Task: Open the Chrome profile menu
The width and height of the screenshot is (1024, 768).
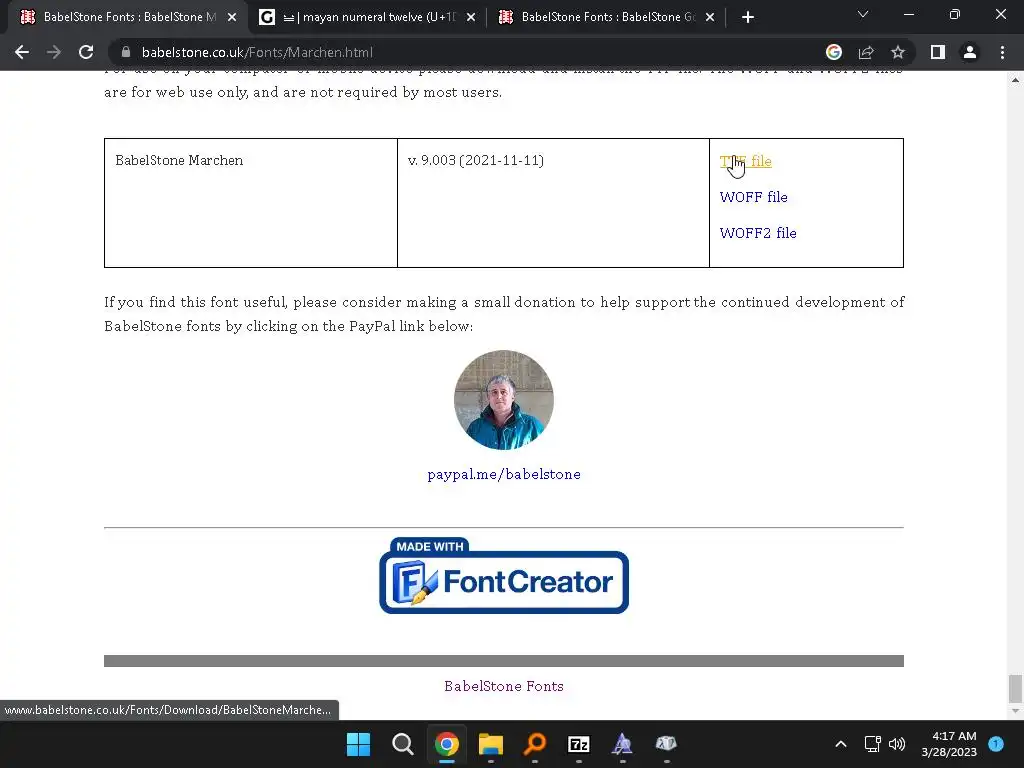Action: pyautogui.click(x=970, y=52)
